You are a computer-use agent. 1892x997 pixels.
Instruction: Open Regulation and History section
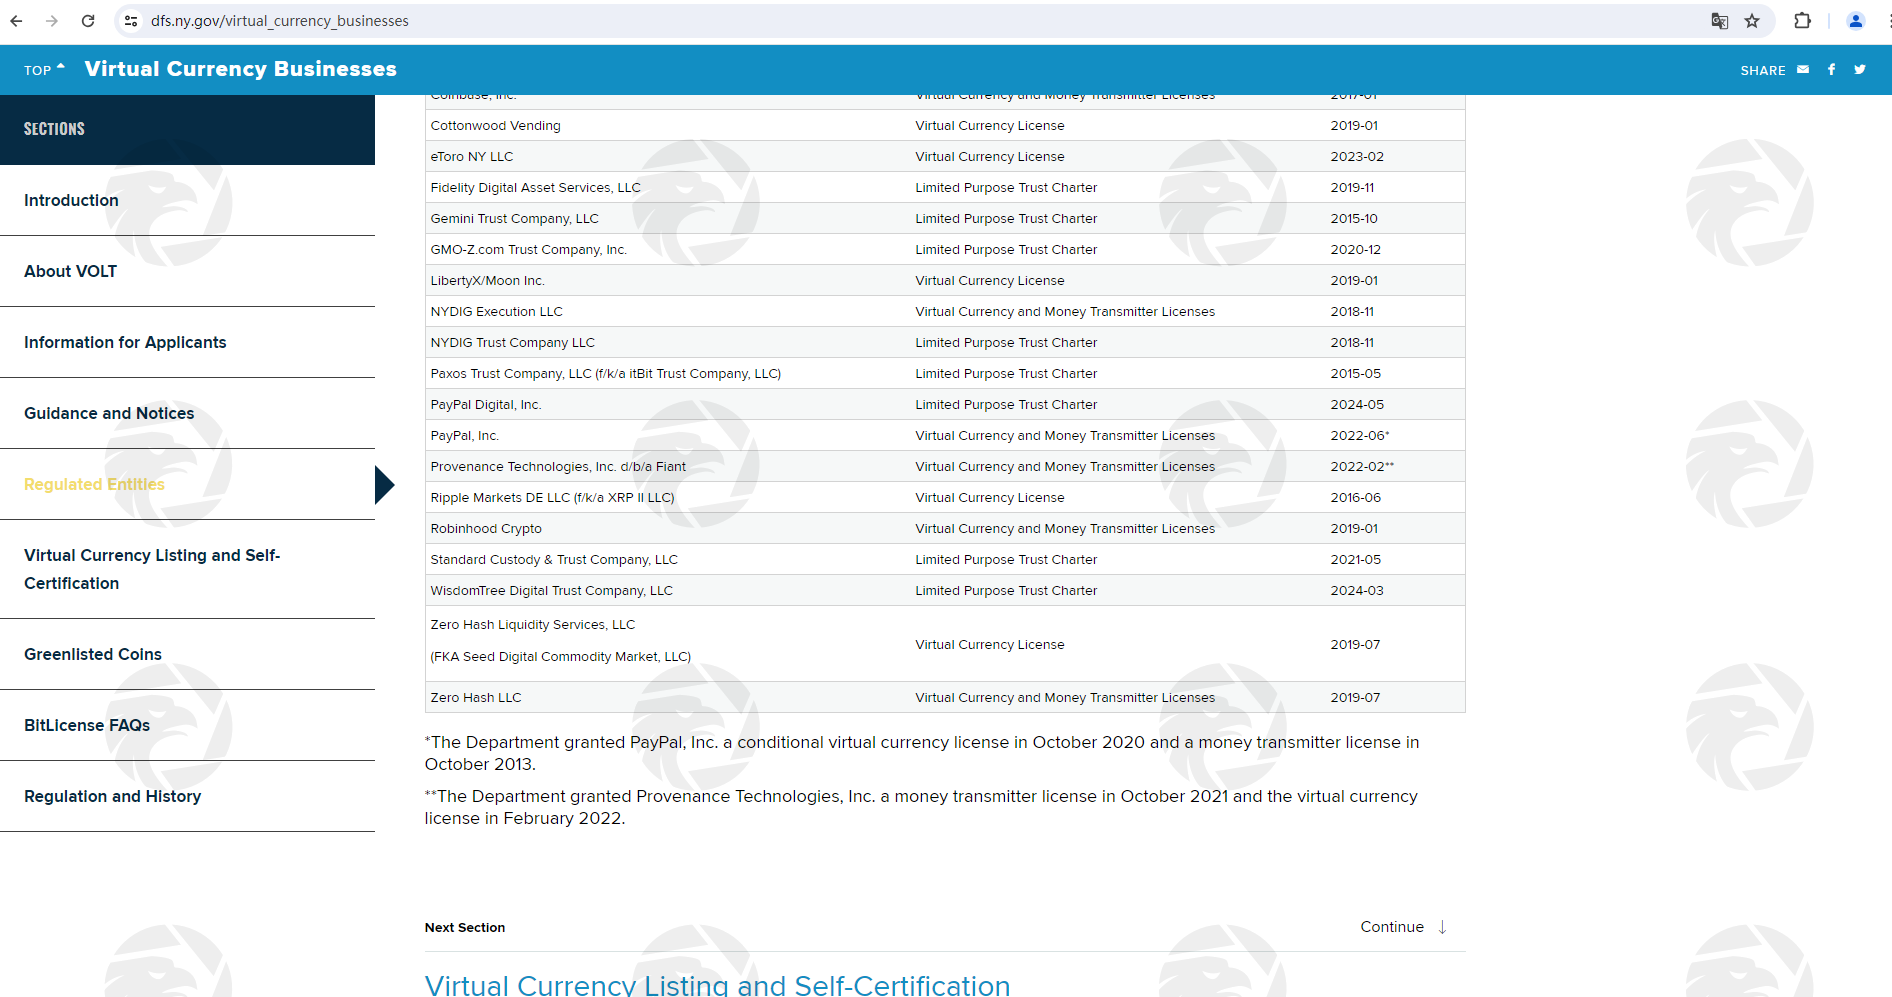point(113,796)
